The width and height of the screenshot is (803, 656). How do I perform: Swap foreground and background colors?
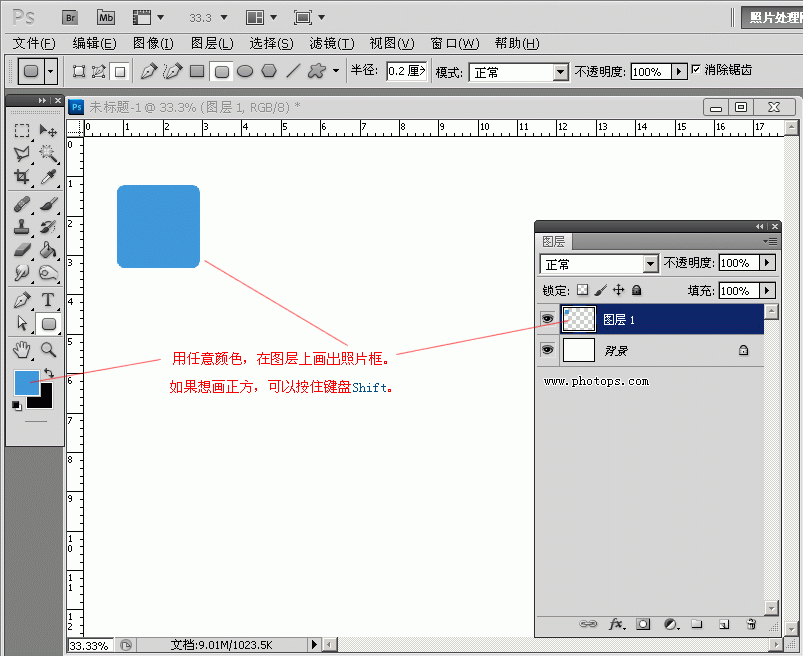point(49,373)
